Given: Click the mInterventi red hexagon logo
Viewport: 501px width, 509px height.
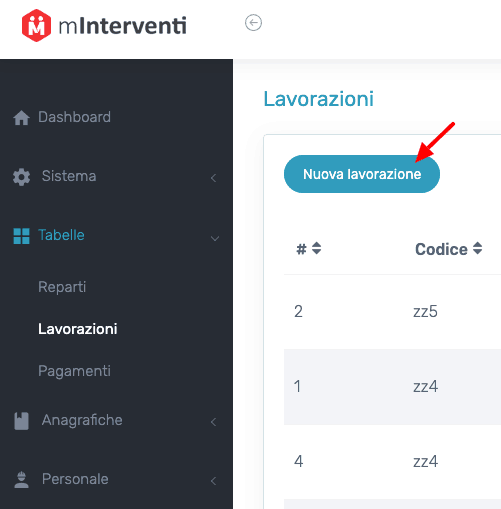Looking at the screenshot, I should [36, 25].
